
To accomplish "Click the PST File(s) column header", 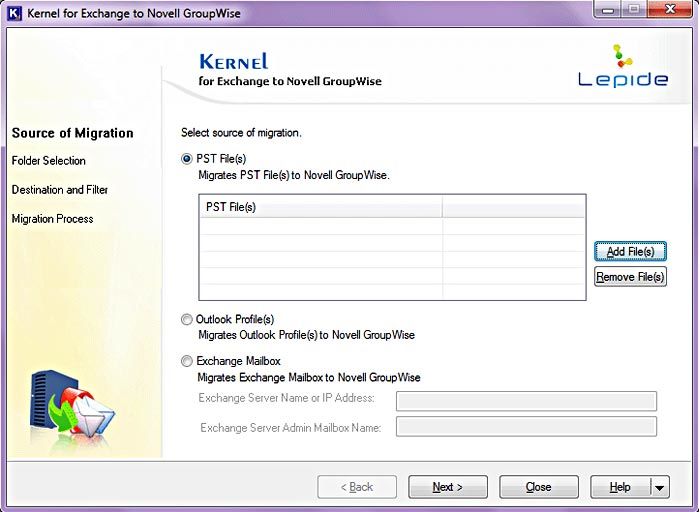I will coord(321,207).
